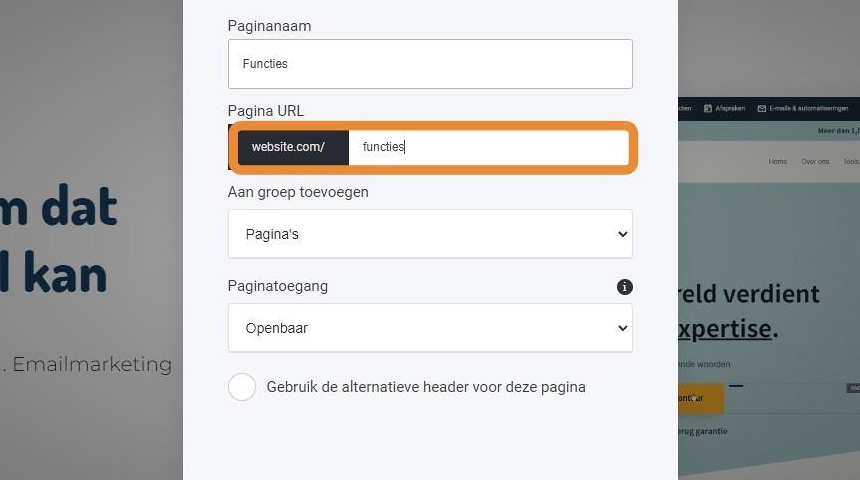
Task: Click the Home nav link
Action: pos(777,161)
